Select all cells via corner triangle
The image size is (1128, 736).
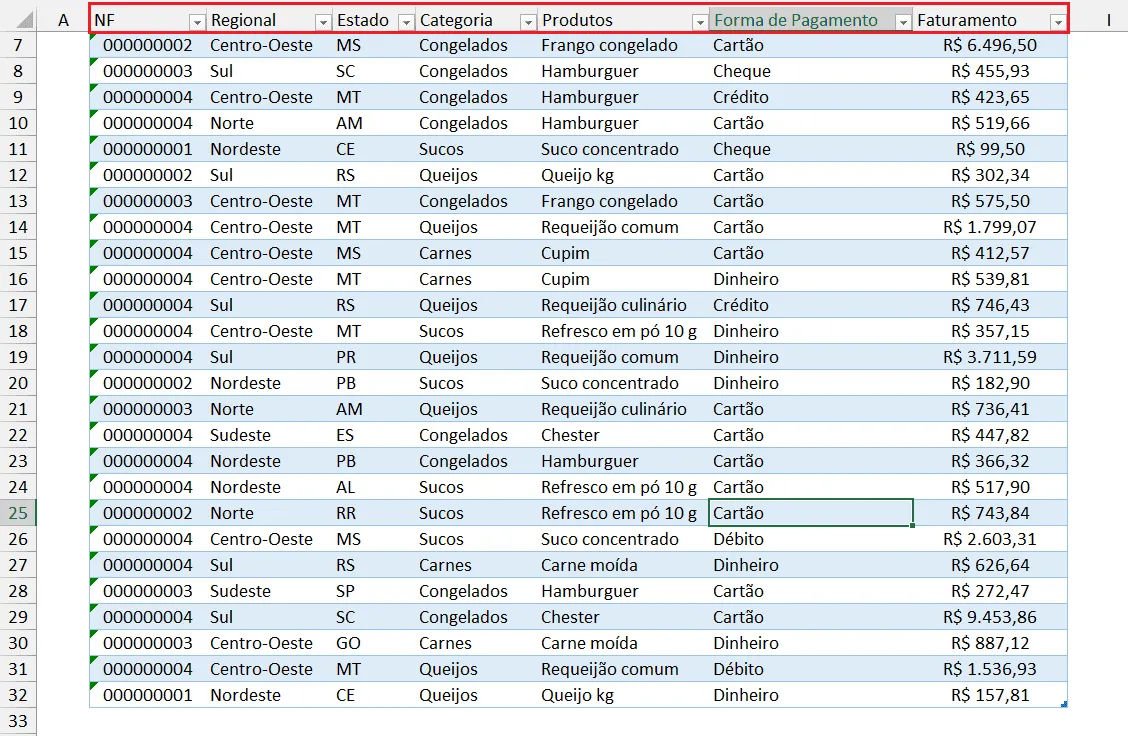(x=24, y=20)
